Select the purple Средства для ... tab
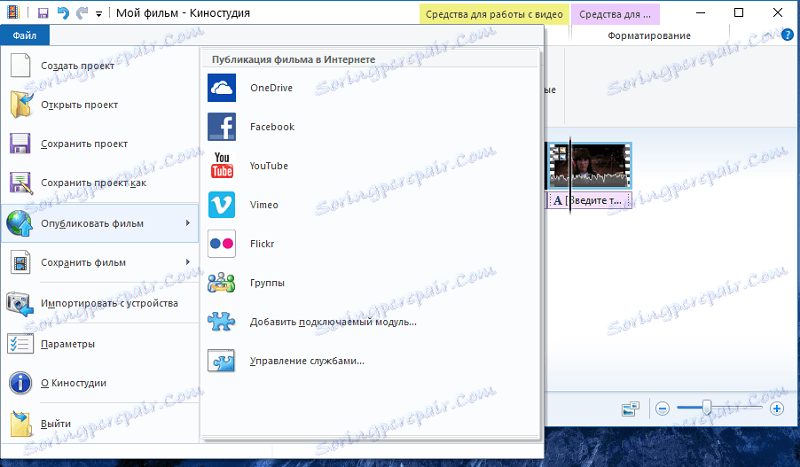This screenshot has width=800, height=467. coord(615,14)
